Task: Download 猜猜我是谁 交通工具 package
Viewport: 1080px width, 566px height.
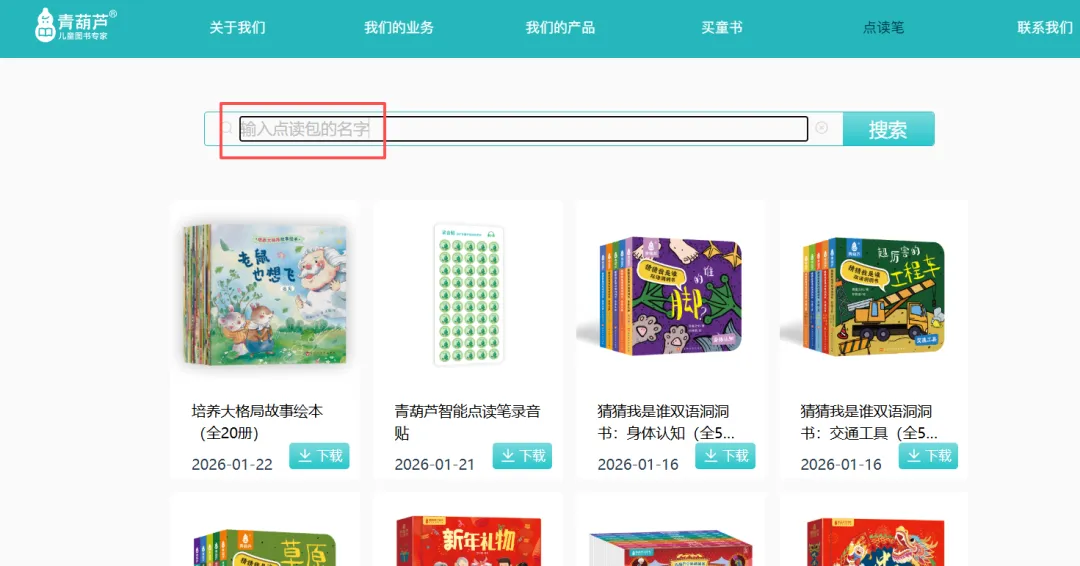Action: coord(928,456)
